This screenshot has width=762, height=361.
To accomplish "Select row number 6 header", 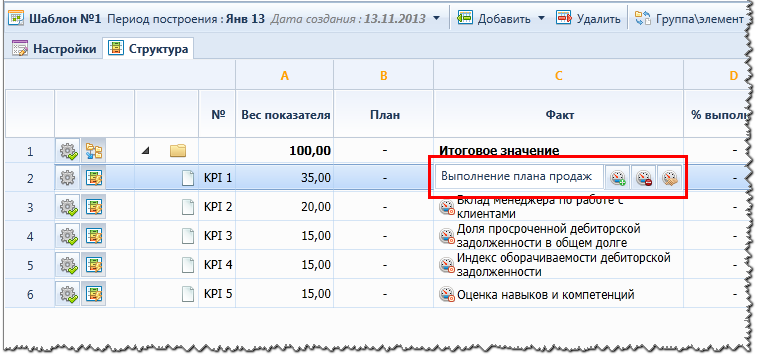I will click(30, 294).
